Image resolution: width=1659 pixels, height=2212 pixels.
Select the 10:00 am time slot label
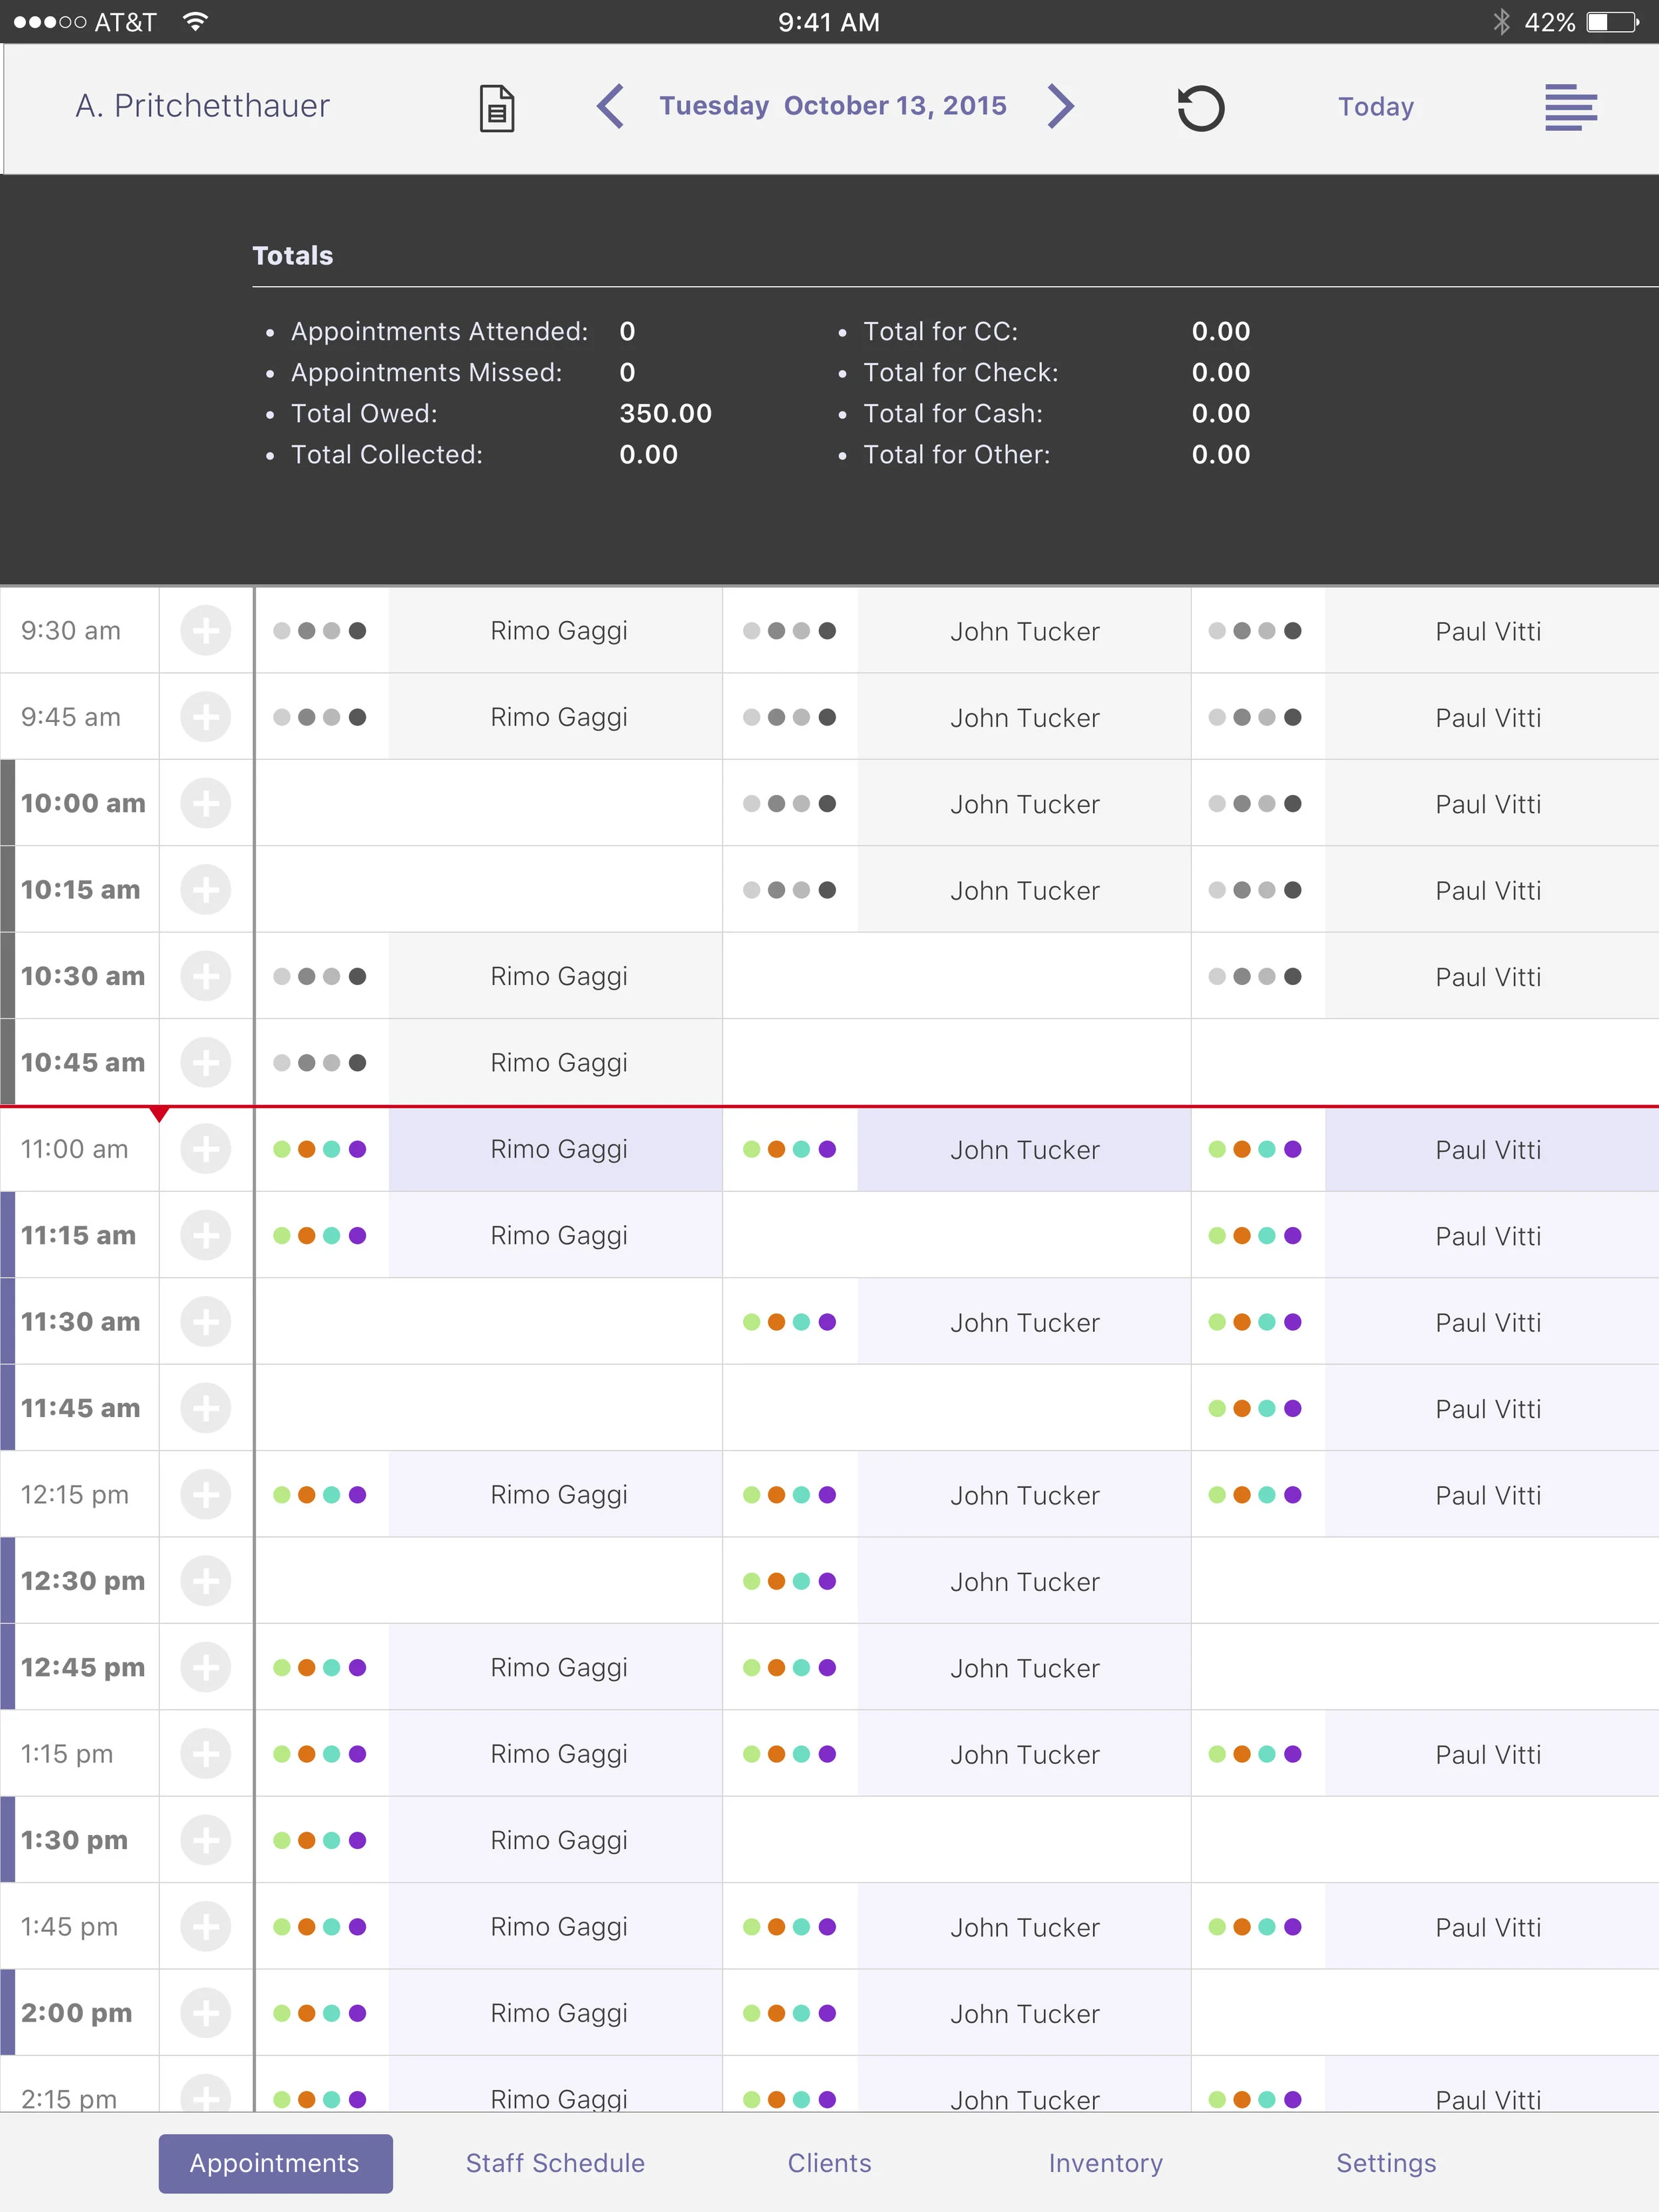[83, 803]
